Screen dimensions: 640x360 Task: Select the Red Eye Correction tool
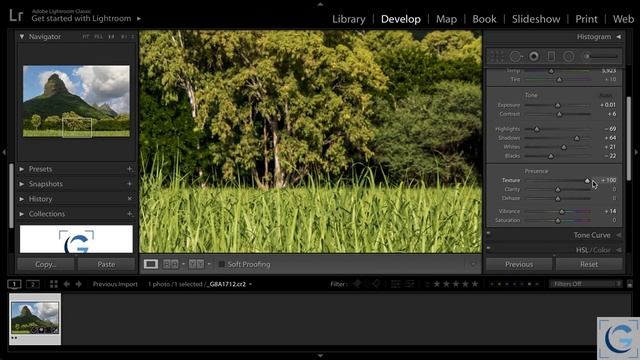coord(534,56)
